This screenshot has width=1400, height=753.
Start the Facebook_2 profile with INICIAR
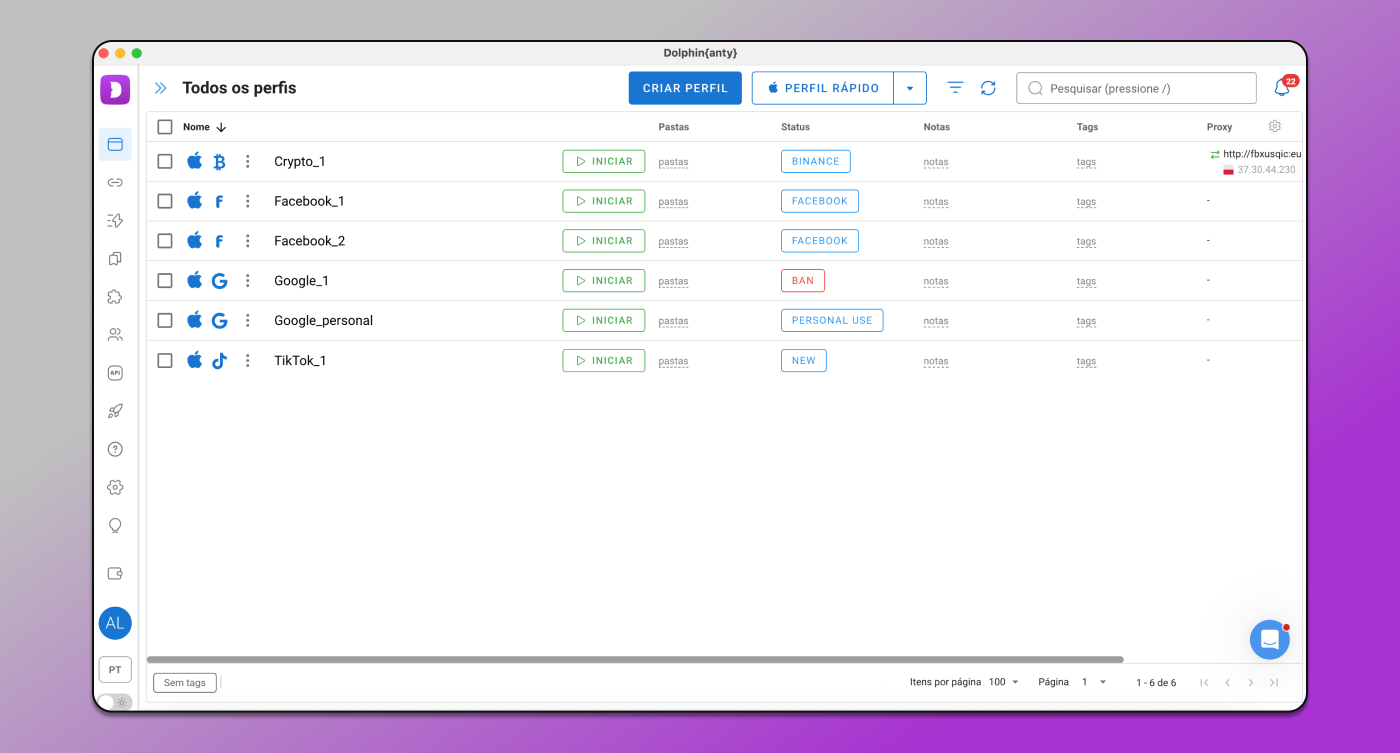coord(604,241)
